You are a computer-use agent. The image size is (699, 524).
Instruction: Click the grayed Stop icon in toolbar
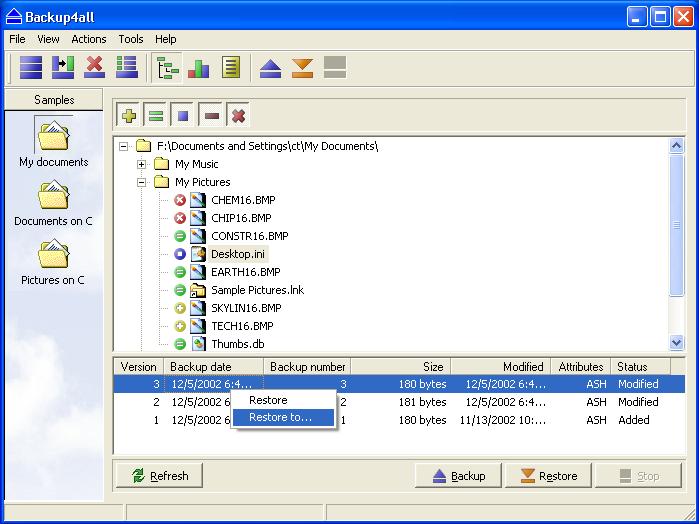(335, 68)
